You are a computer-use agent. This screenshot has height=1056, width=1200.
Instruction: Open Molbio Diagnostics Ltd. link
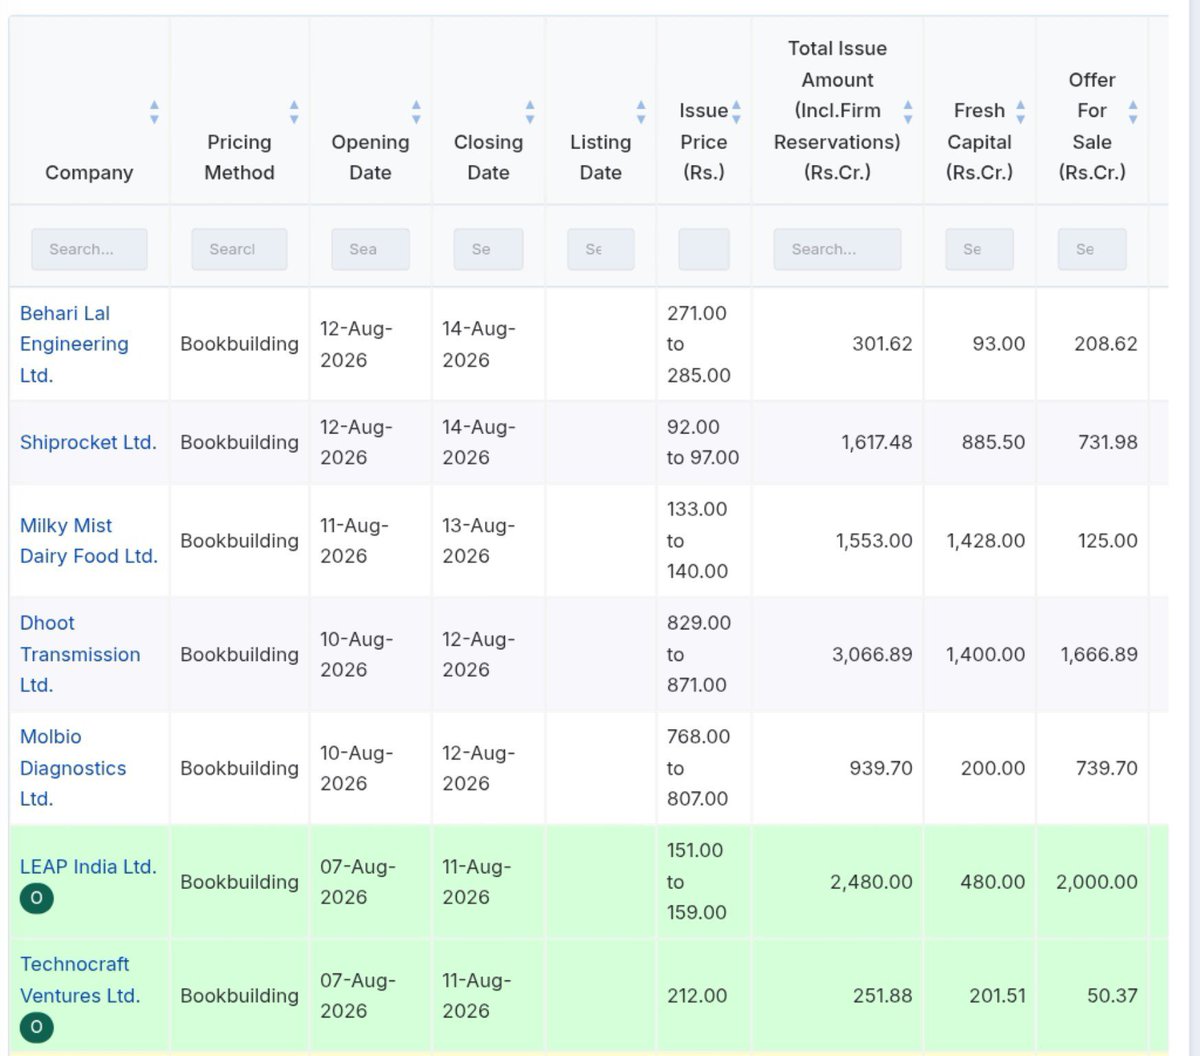(x=73, y=768)
